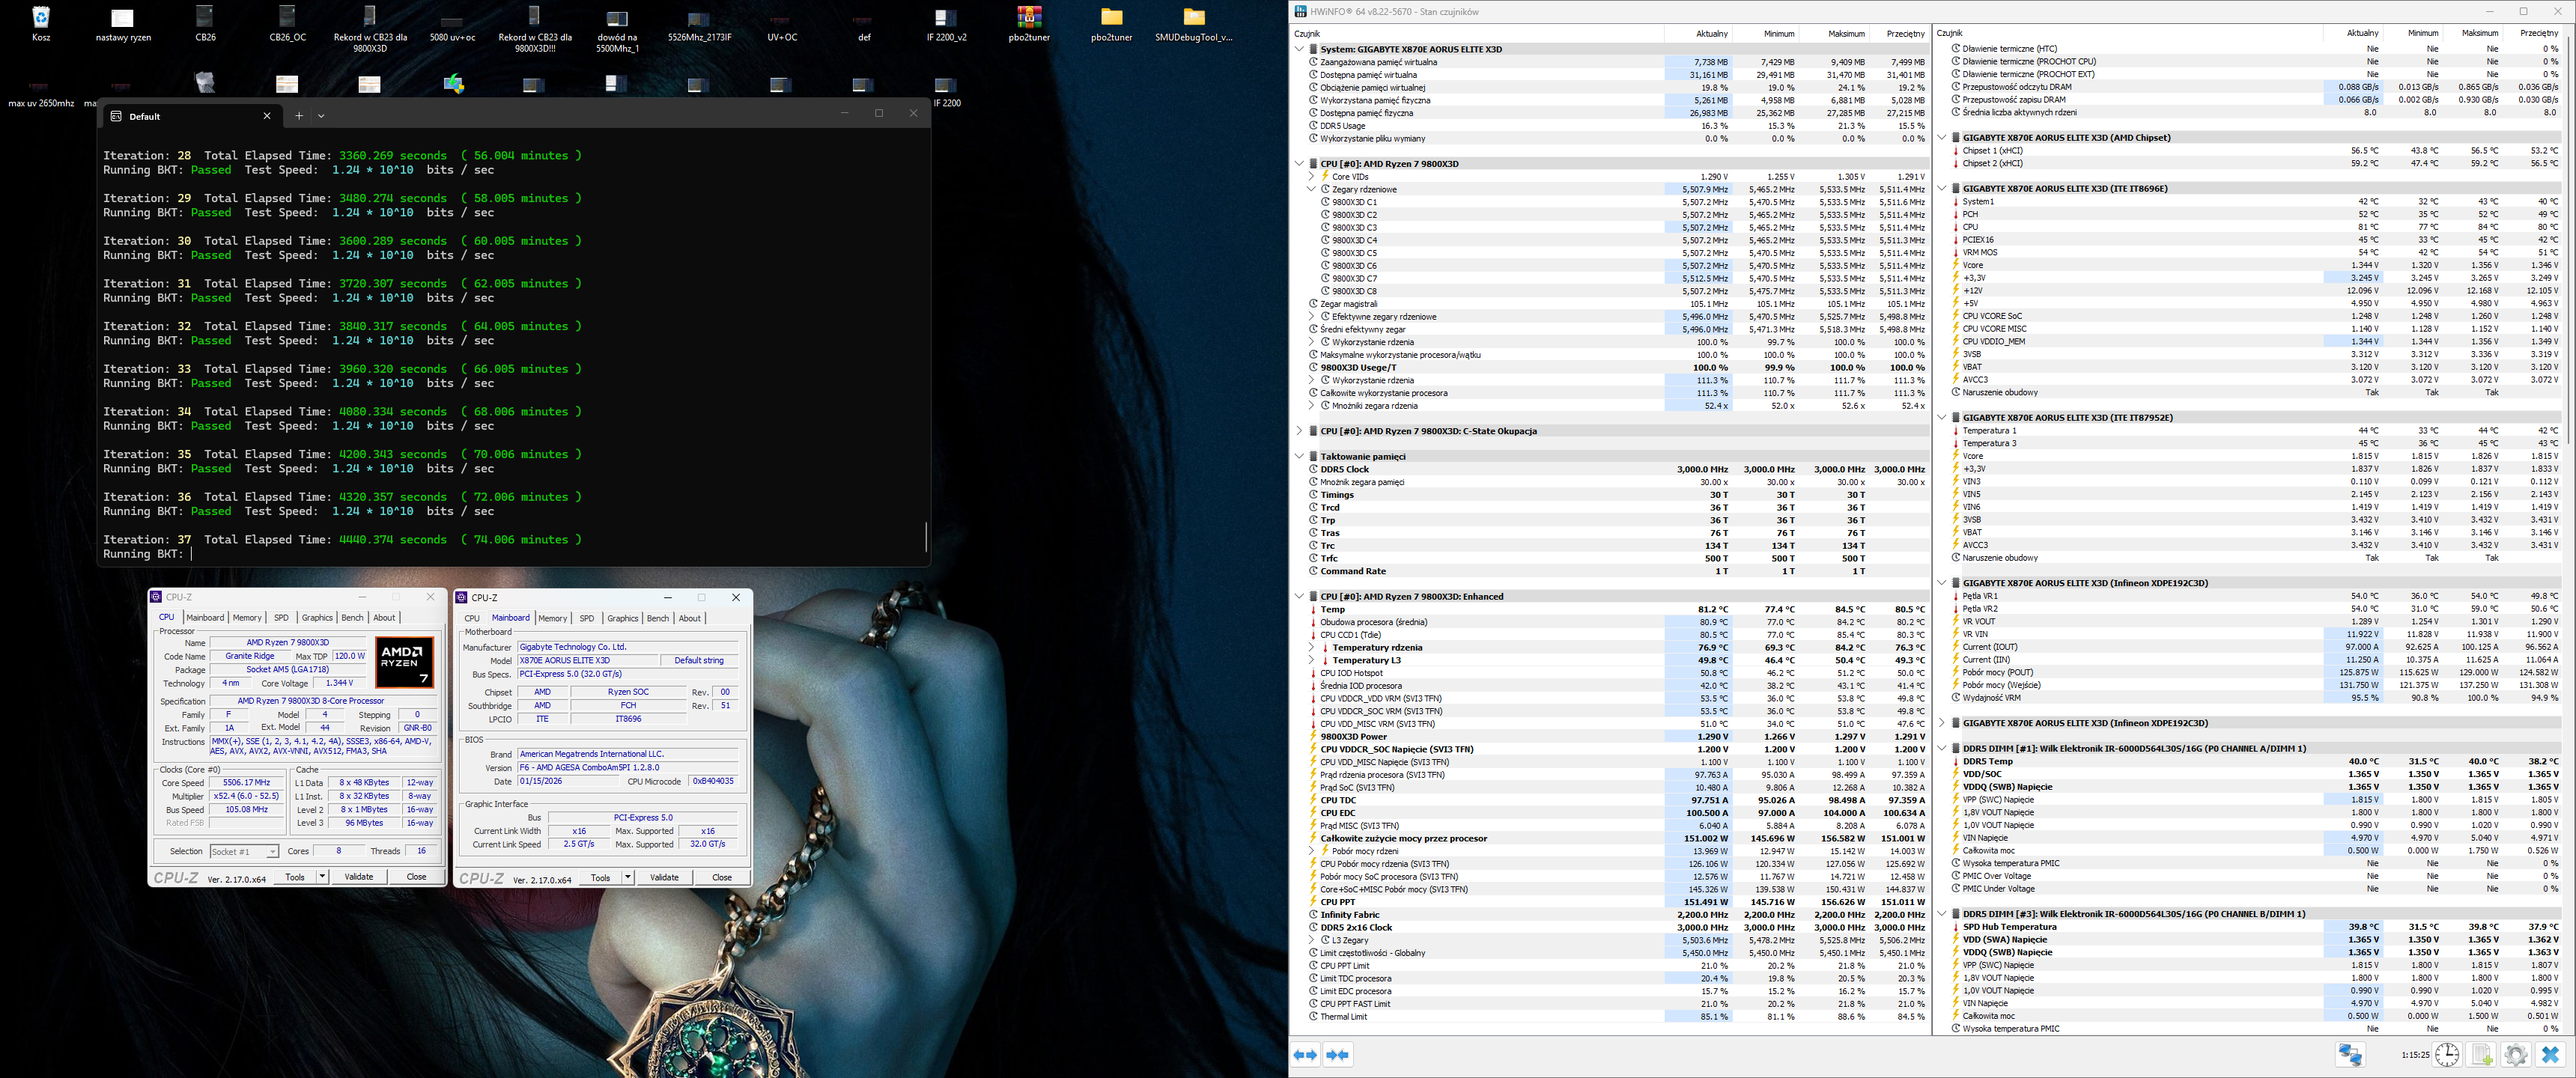The image size is (2576, 1078).
Task: Expand the collapsed Infineon XDPE192C3D group
Action: coord(1942,723)
